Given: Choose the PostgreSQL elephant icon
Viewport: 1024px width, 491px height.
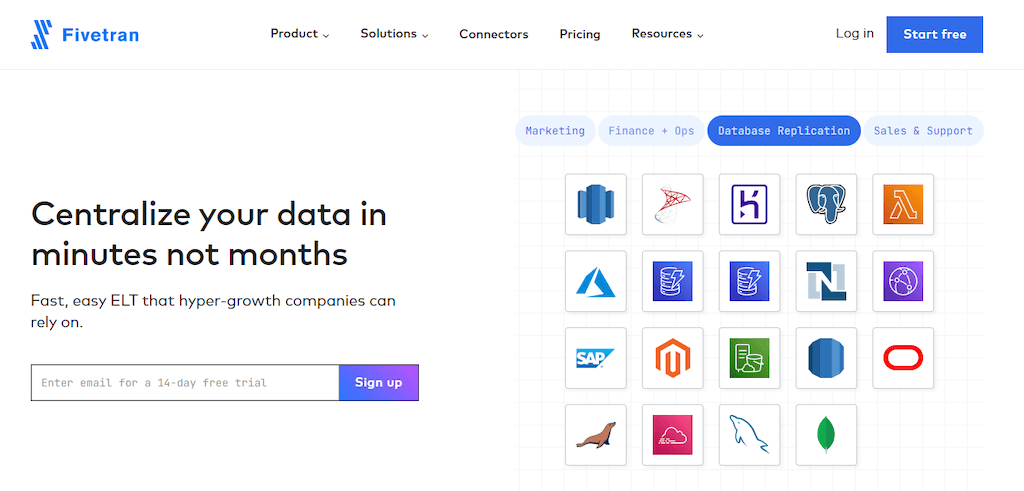Looking at the screenshot, I should tap(826, 204).
